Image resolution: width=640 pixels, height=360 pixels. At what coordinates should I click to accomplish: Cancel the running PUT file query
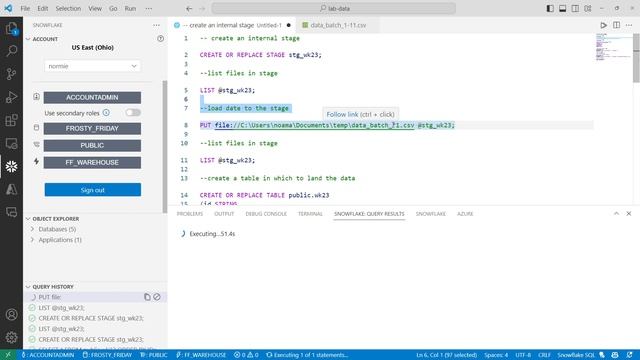click(157, 297)
